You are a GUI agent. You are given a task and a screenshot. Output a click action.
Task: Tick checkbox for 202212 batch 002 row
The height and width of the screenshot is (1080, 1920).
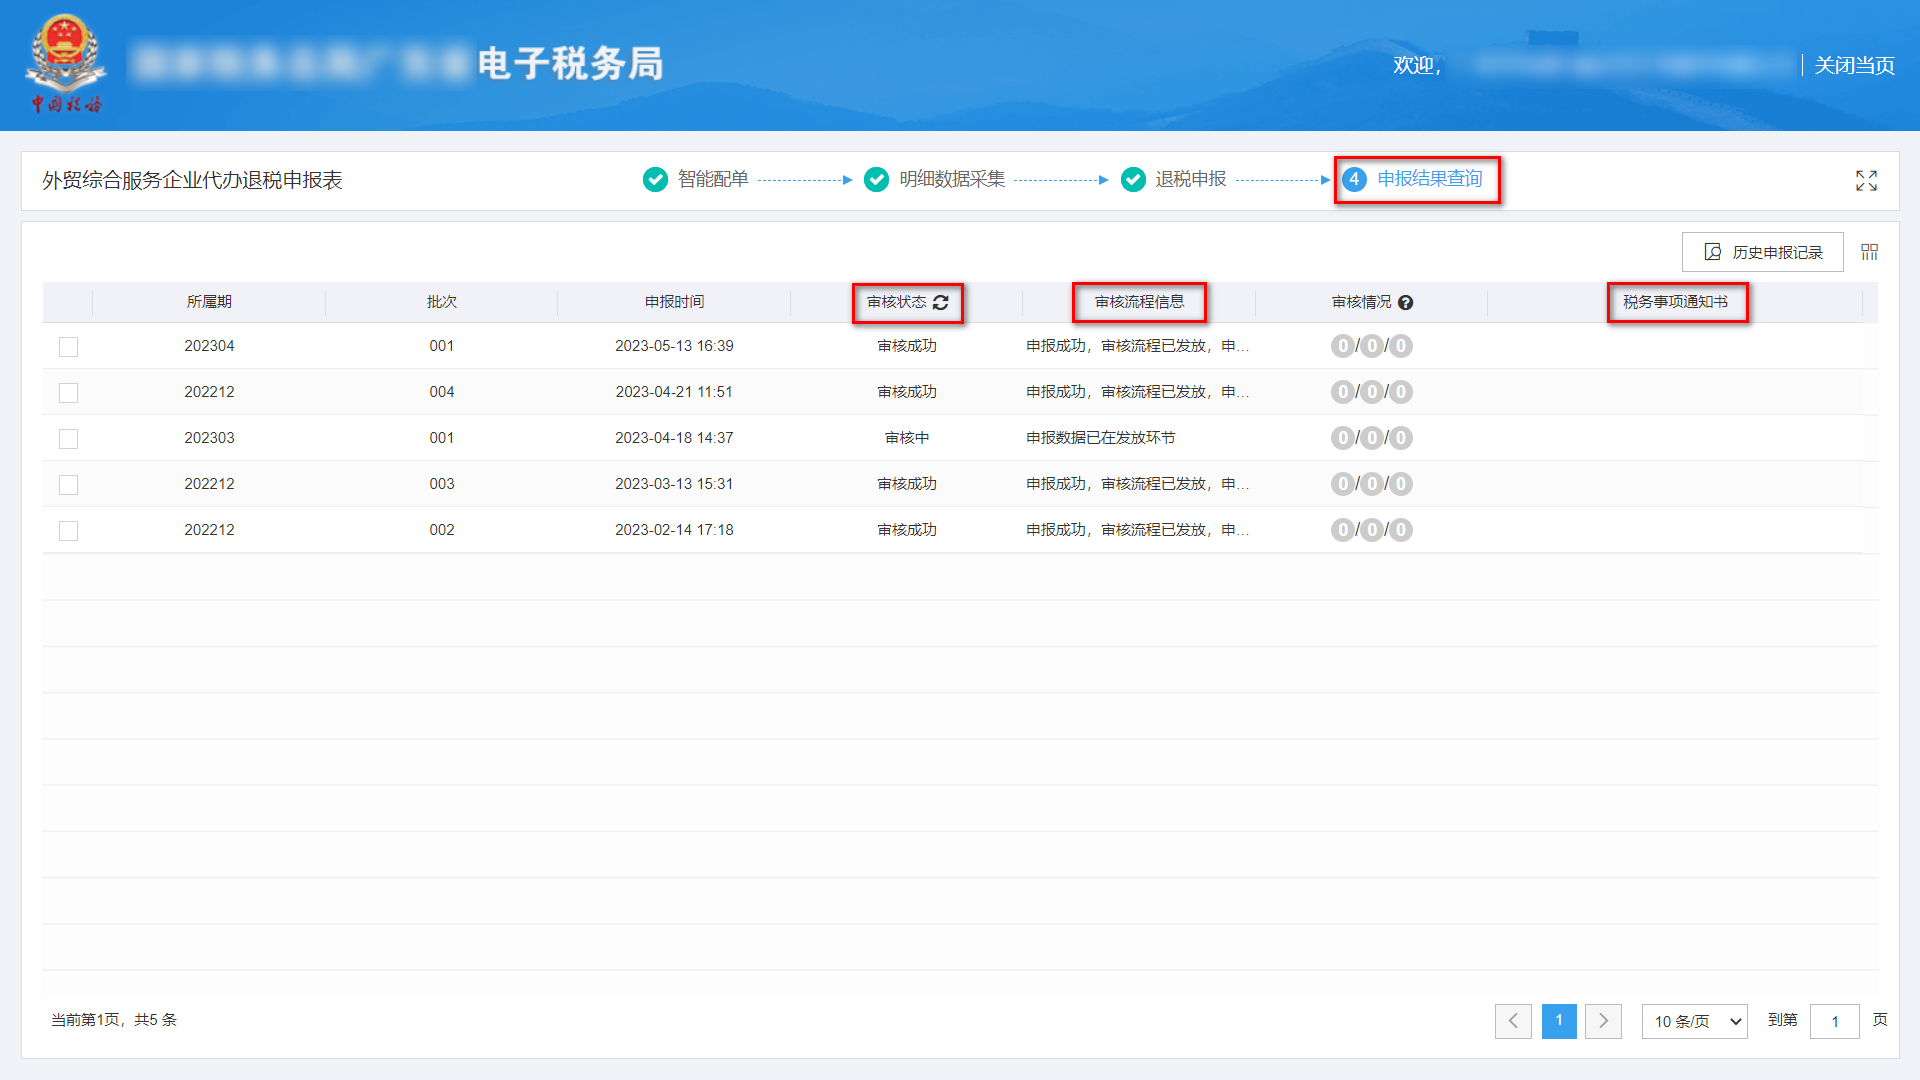(x=68, y=531)
